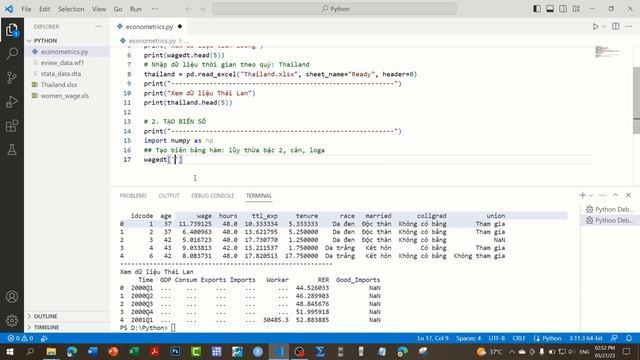640x360 pixels.
Task: Open eview_data.wf1 in the Explorer
Action: tap(67, 63)
